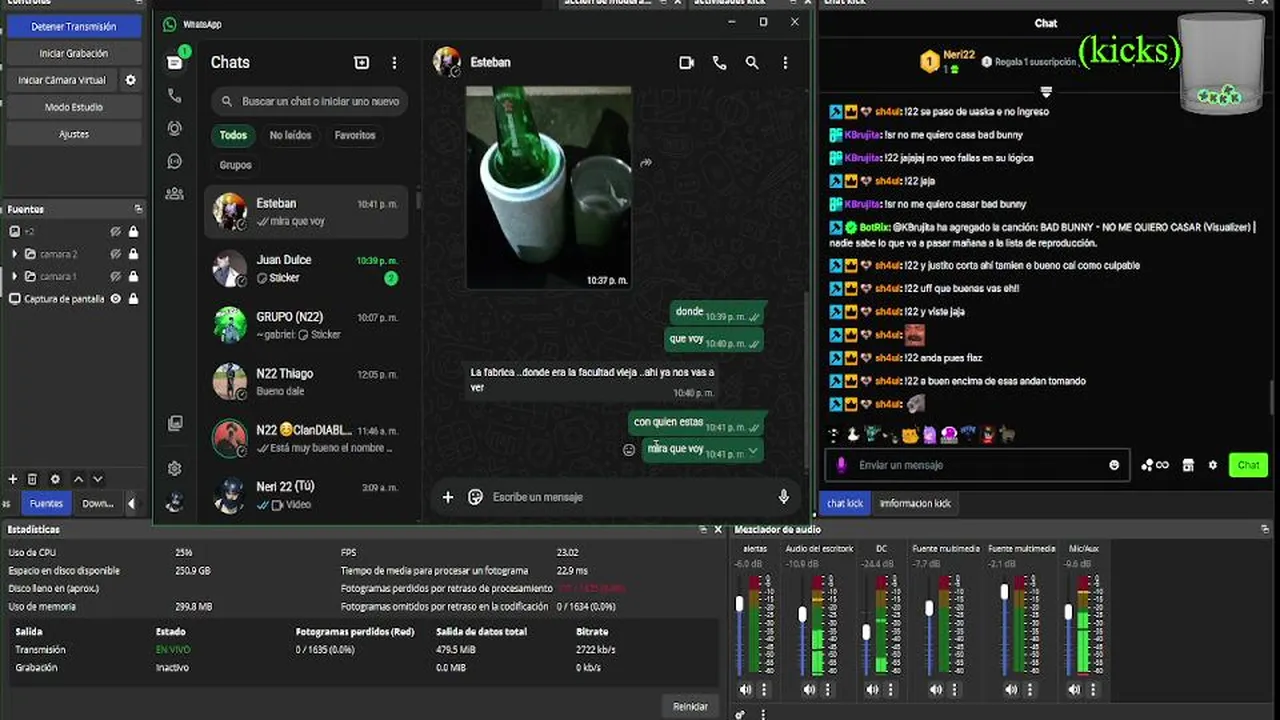
Task: Record a voice message in WhatsApp
Action: (784, 497)
